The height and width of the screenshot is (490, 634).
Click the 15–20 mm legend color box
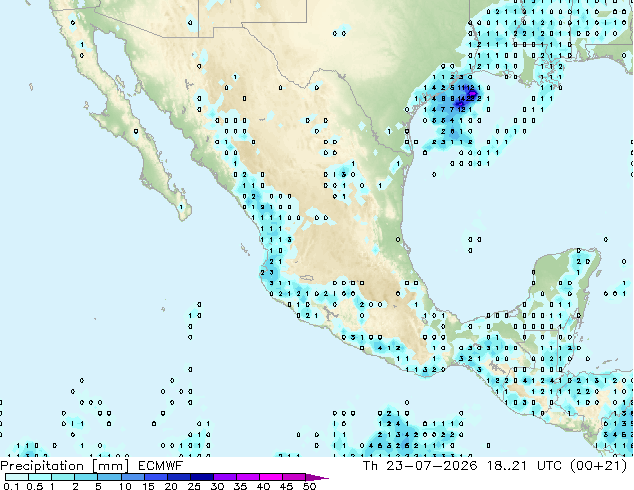[x=156, y=477]
